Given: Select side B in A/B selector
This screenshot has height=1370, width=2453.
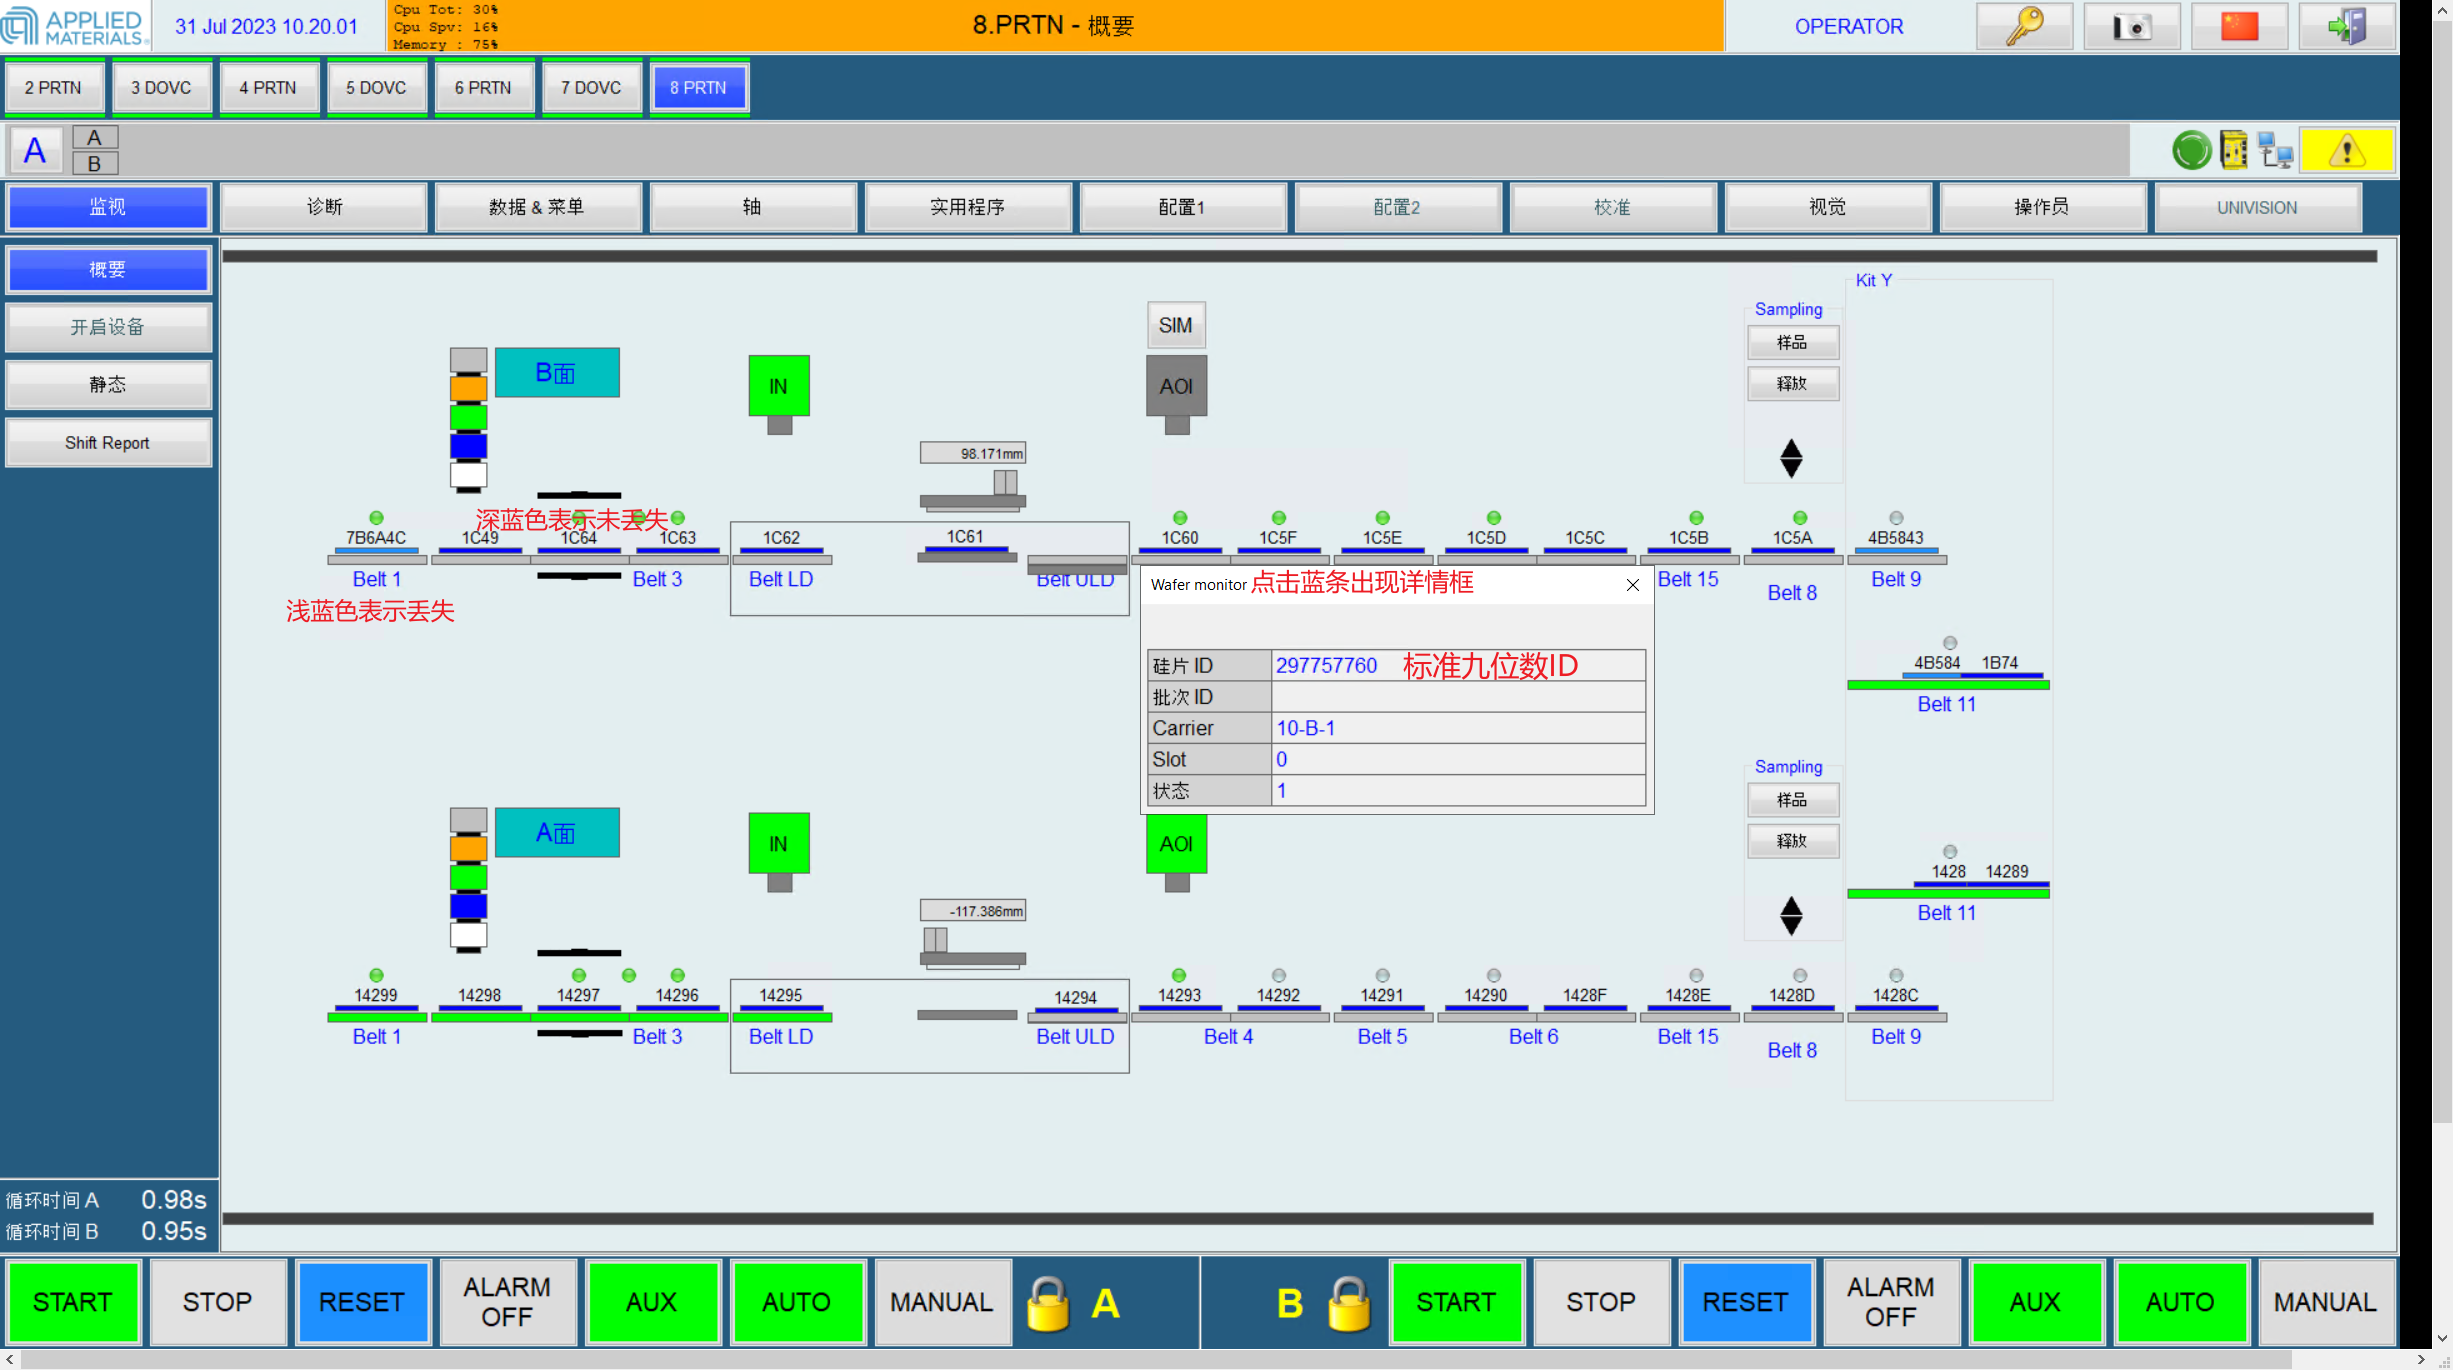Looking at the screenshot, I should pyautogui.click(x=95, y=164).
